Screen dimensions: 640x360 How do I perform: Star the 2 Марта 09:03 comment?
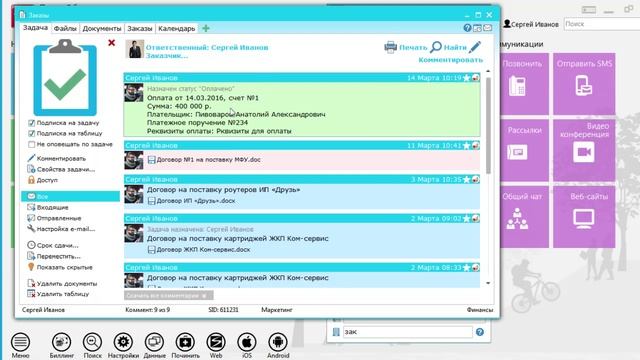pos(467,218)
